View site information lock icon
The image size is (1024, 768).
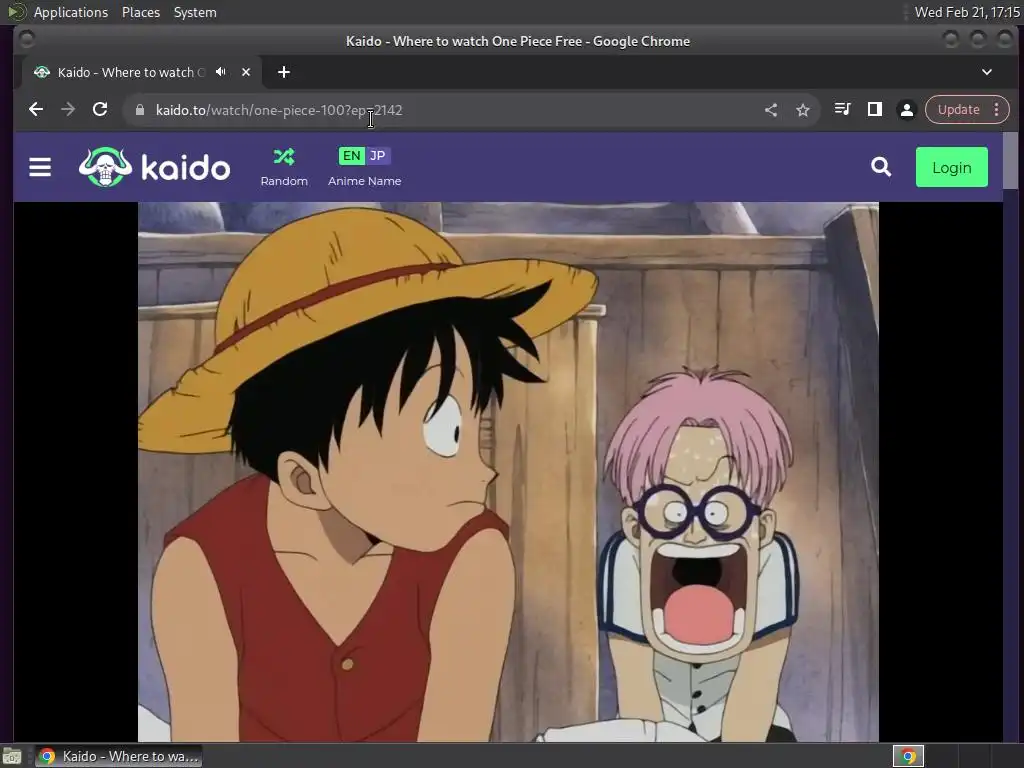pos(140,110)
